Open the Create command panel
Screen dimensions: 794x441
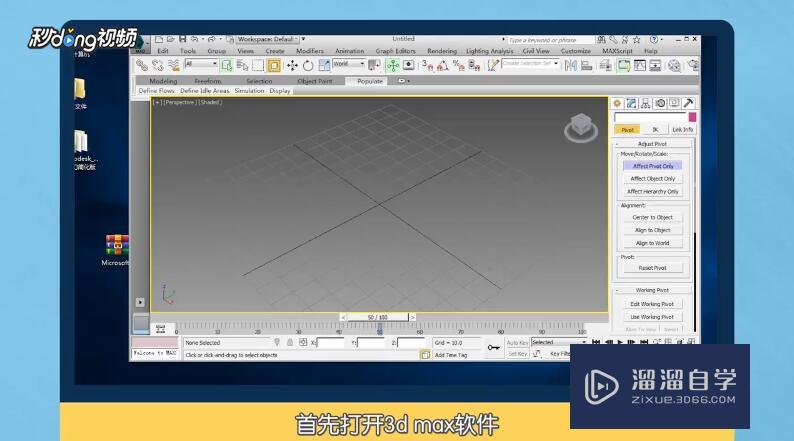(617, 103)
